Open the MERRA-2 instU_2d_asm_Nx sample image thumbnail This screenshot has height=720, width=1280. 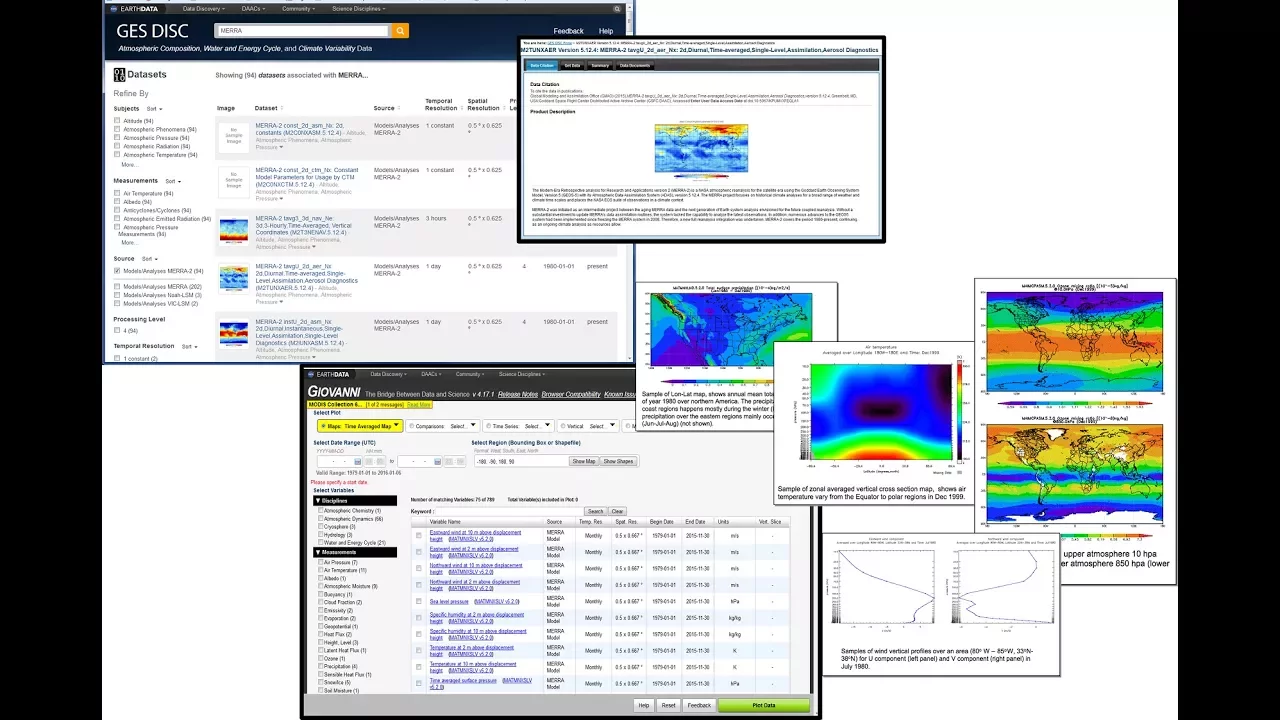(233, 333)
